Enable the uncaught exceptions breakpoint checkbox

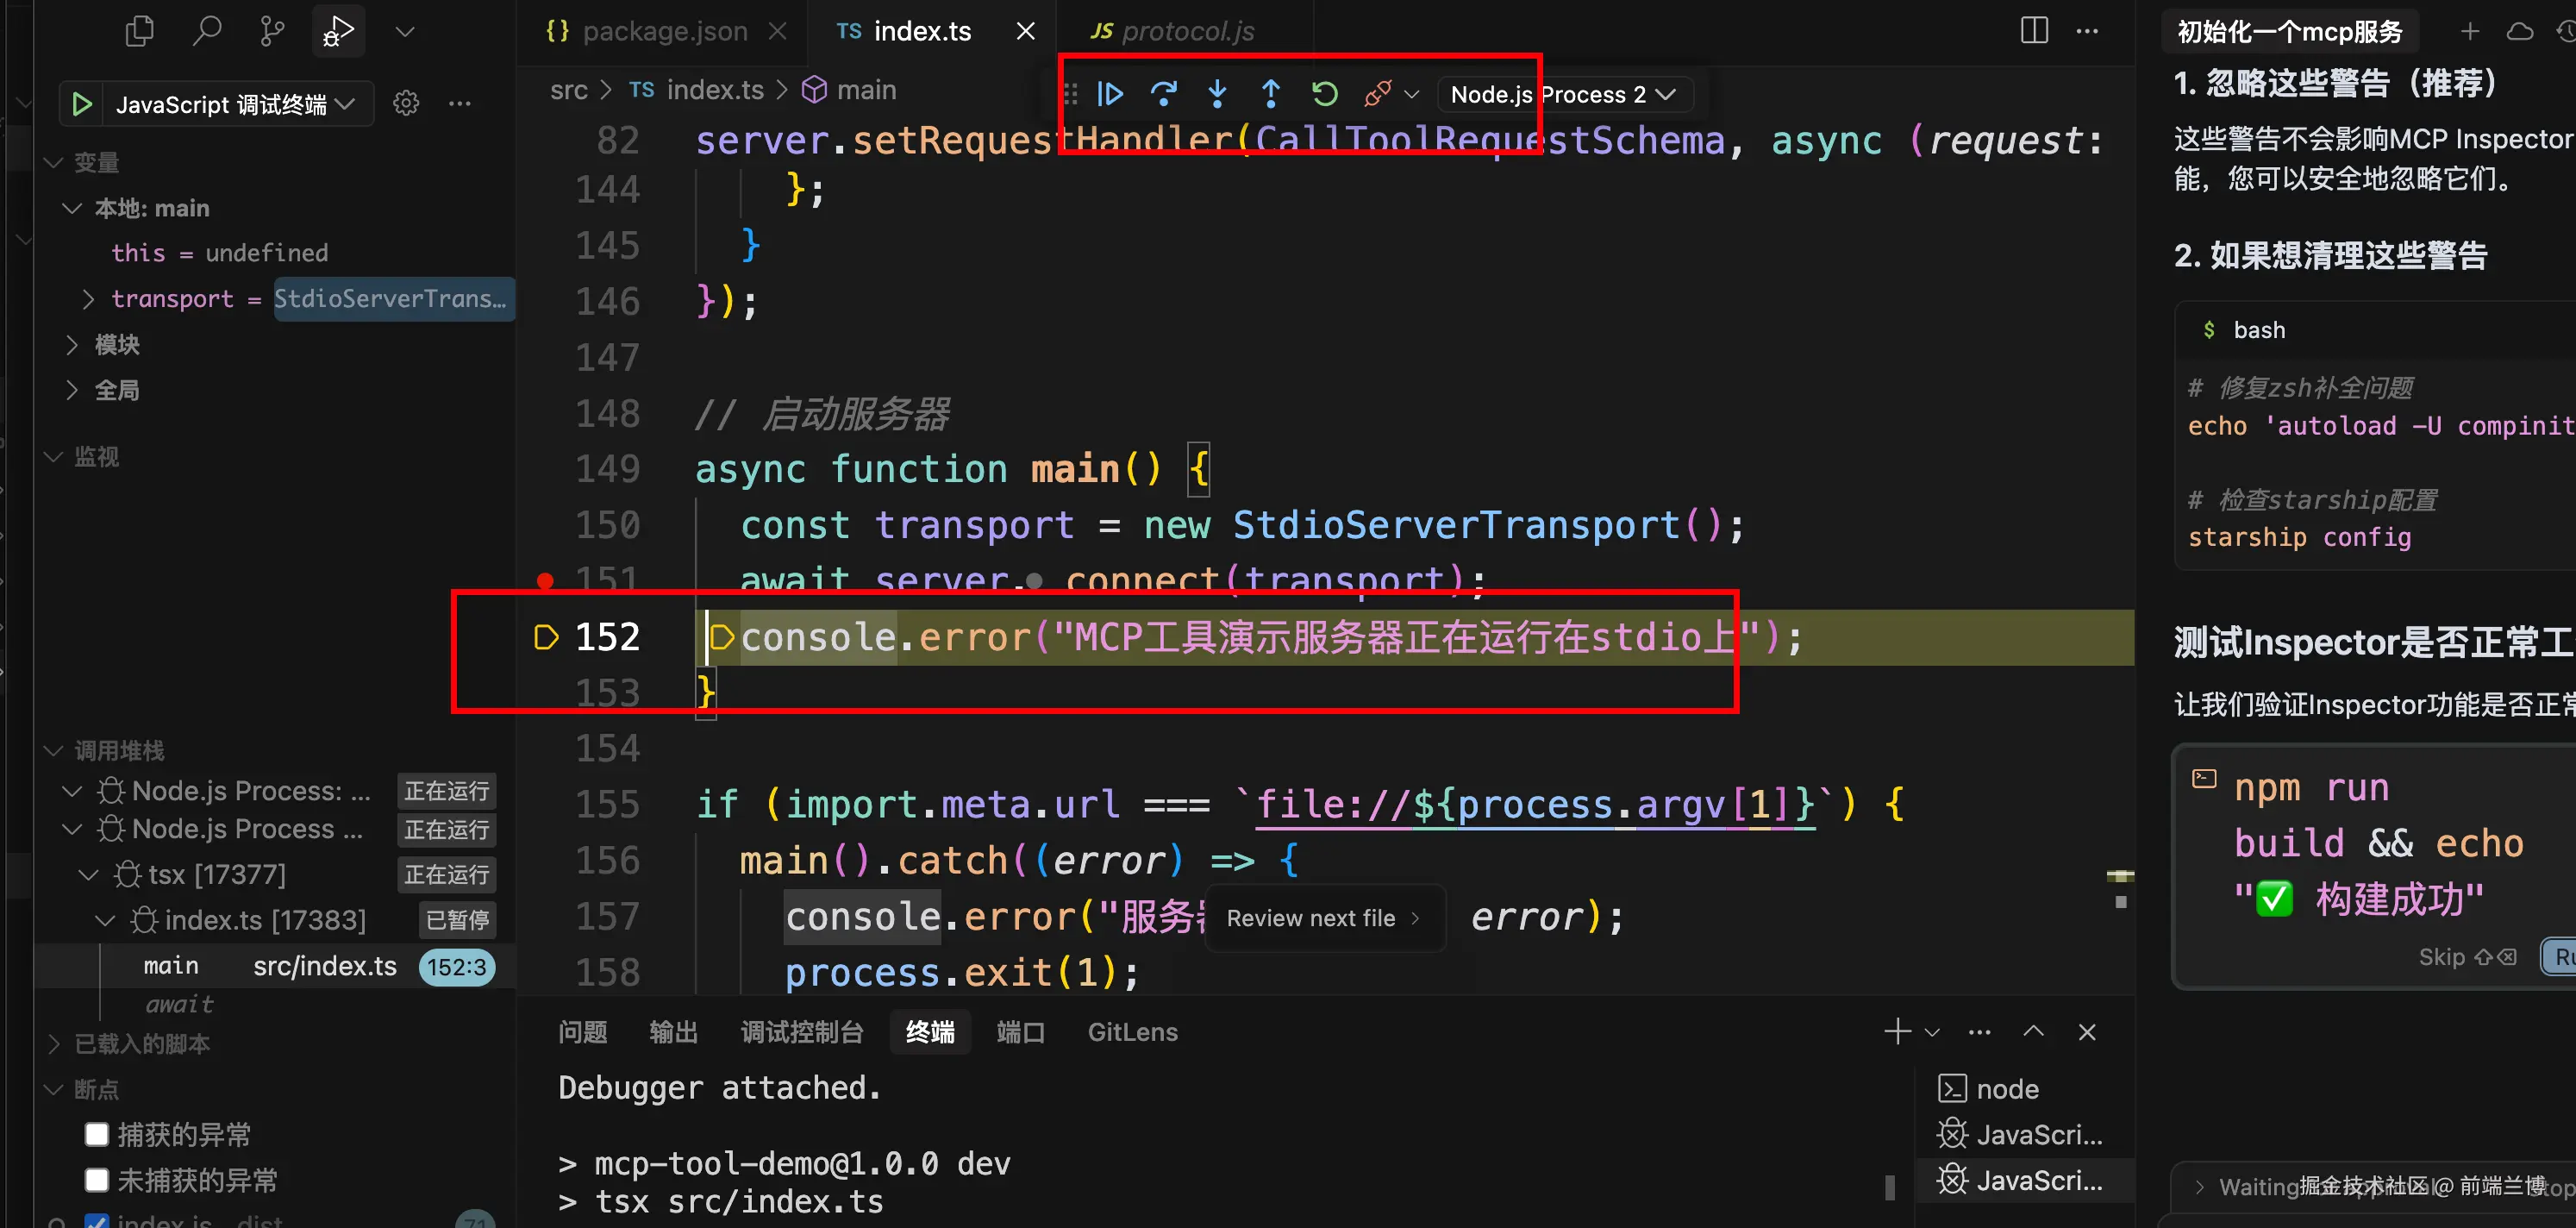pyautogui.click(x=97, y=1180)
